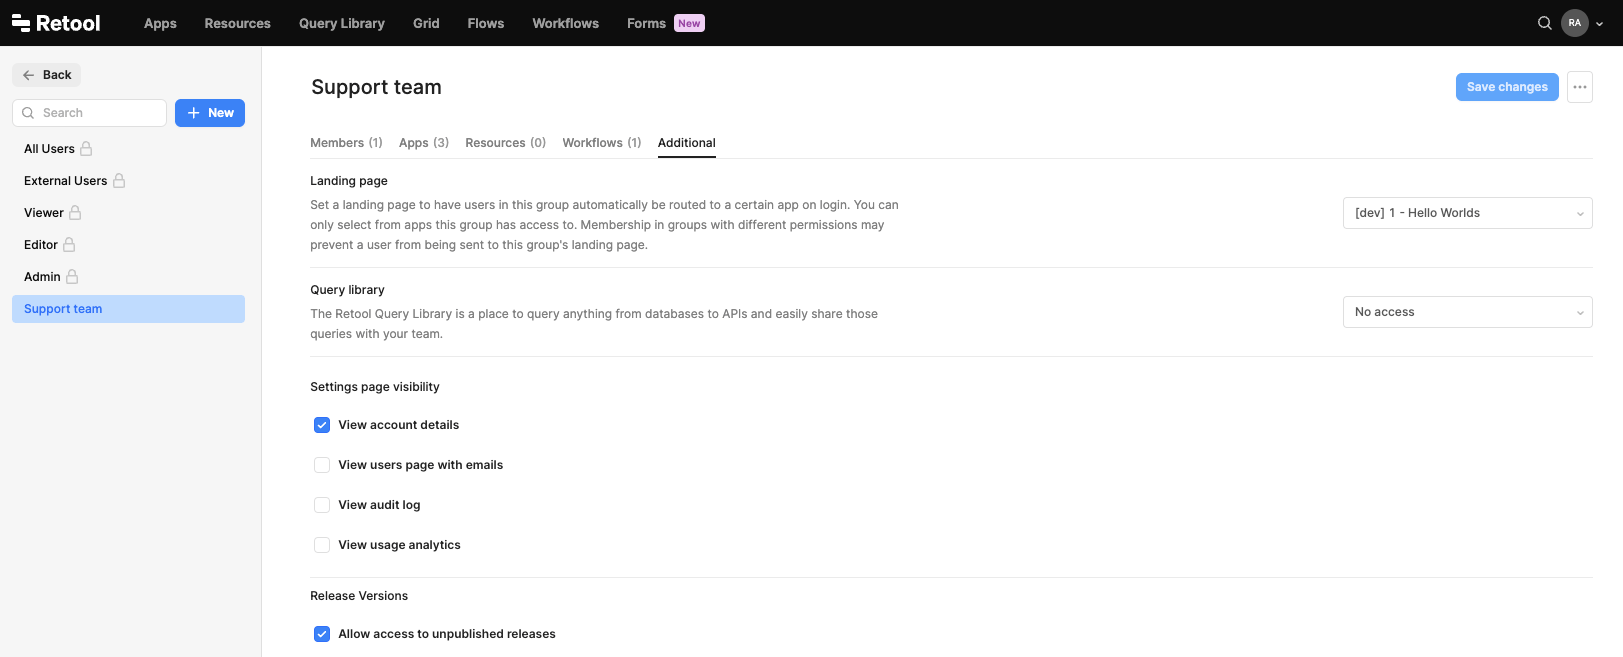Click the lock icon next to External Users

pyautogui.click(x=119, y=181)
